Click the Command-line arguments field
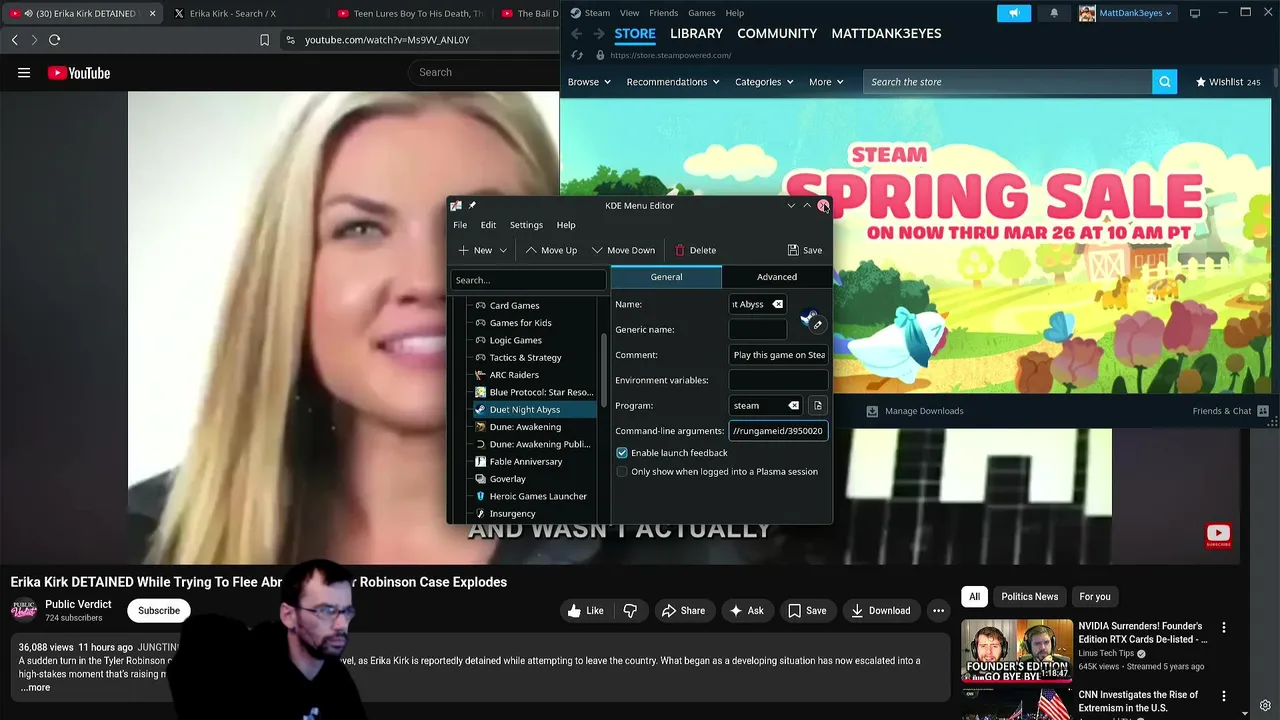Image resolution: width=1280 pixels, height=720 pixels. pos(778,431)
